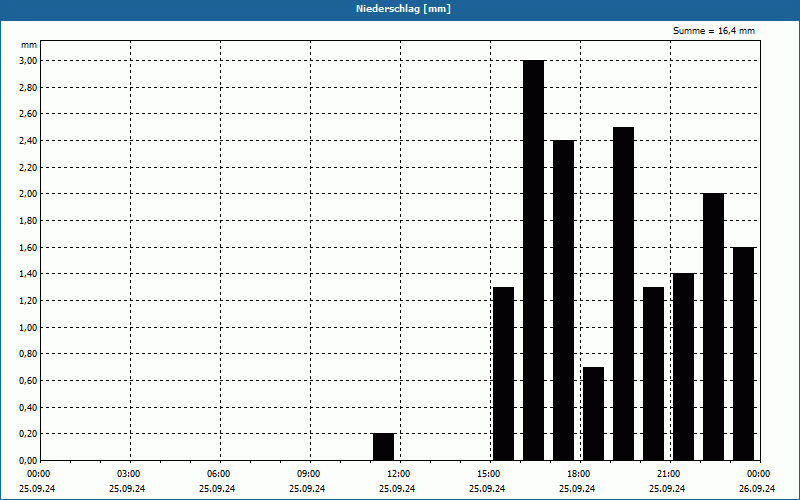Select the 1,30 mm bar just before 21:00
The height and width of the screenshot is (500, 800).
pos(654,373)
